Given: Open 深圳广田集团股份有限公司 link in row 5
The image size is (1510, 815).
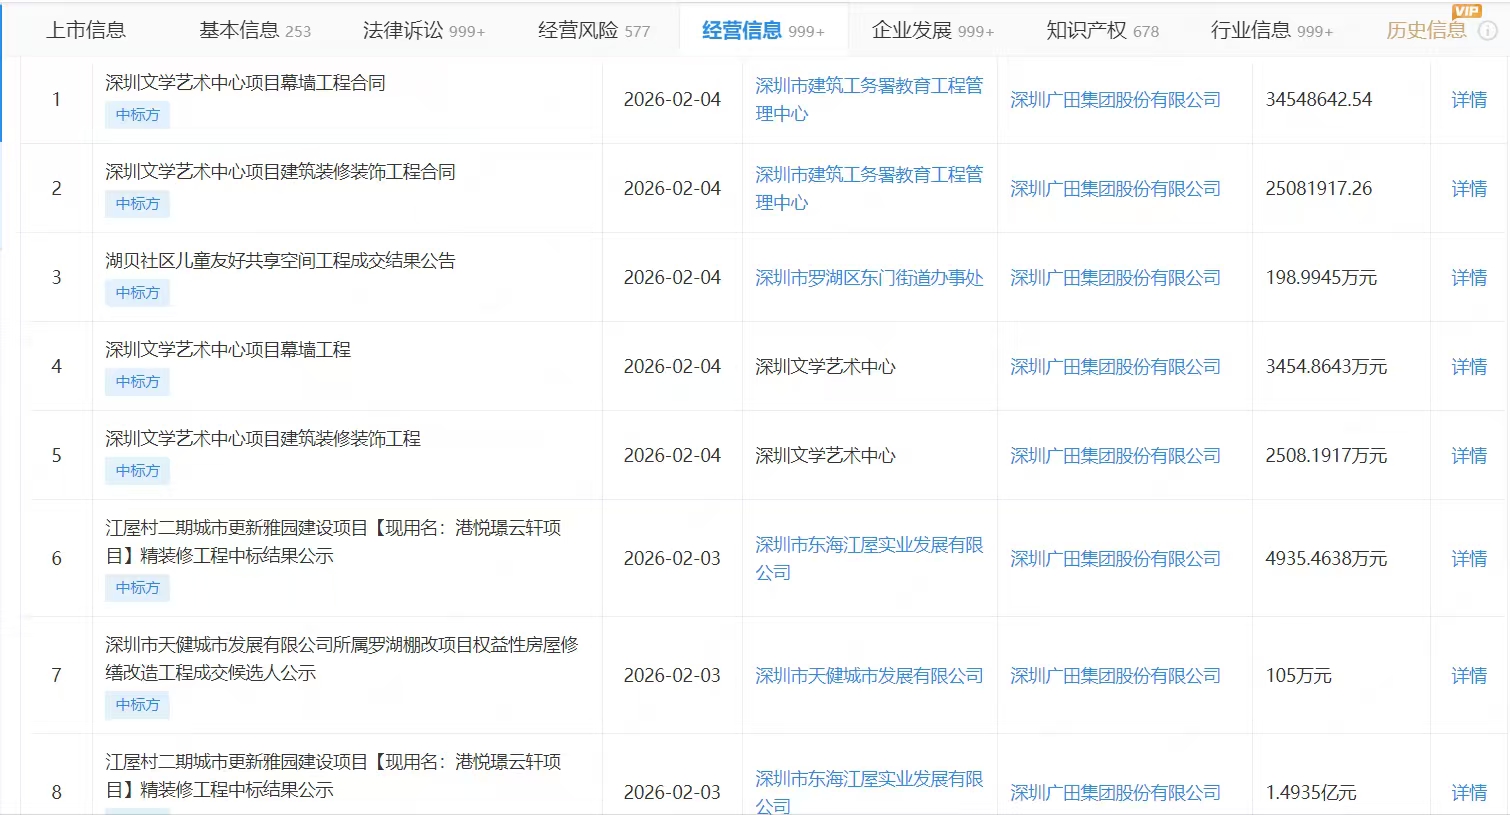Looking at the screenshot, I should click(x=1115, y=455).
